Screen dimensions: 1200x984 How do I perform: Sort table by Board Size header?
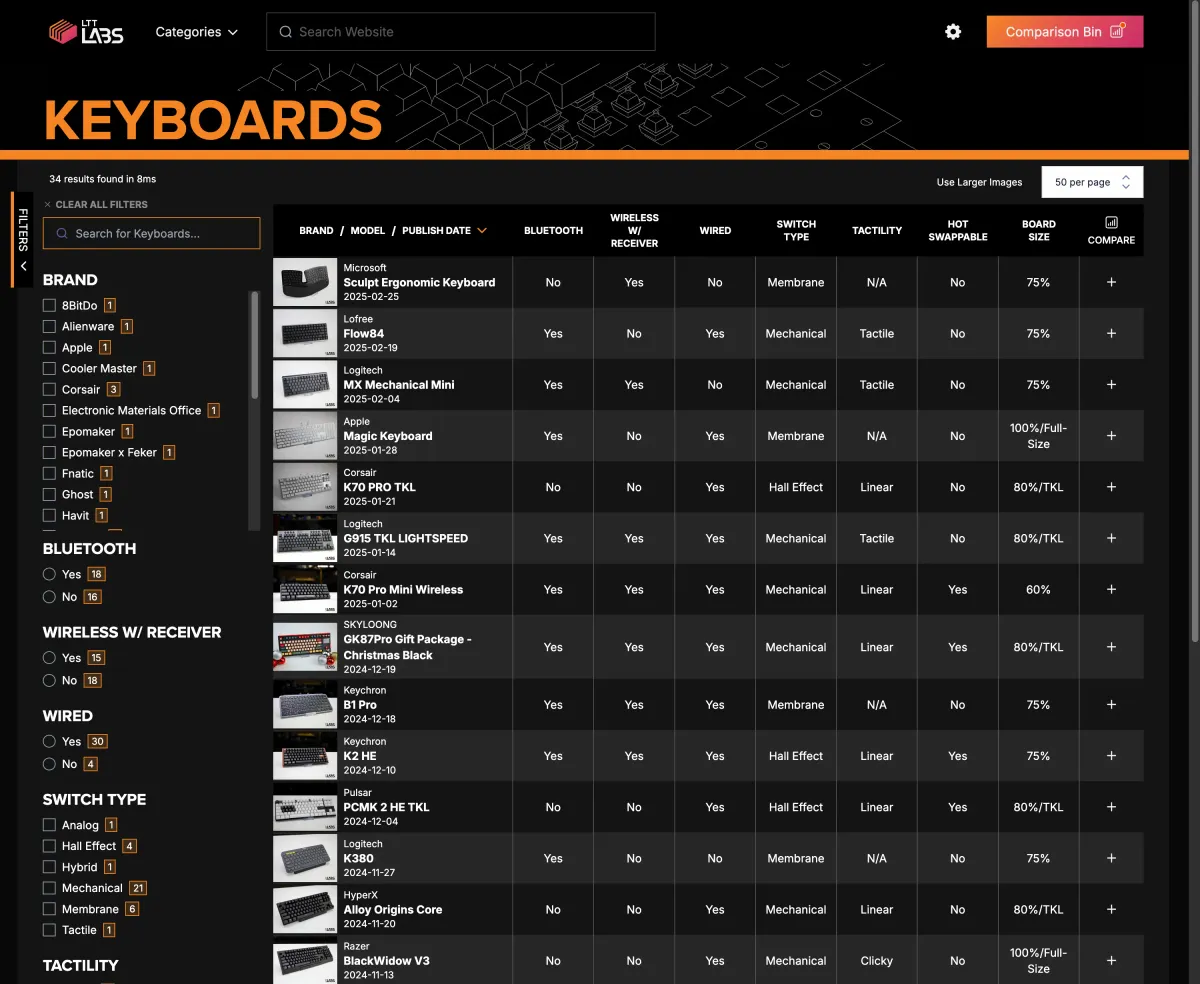click(x=1038, y=231)
